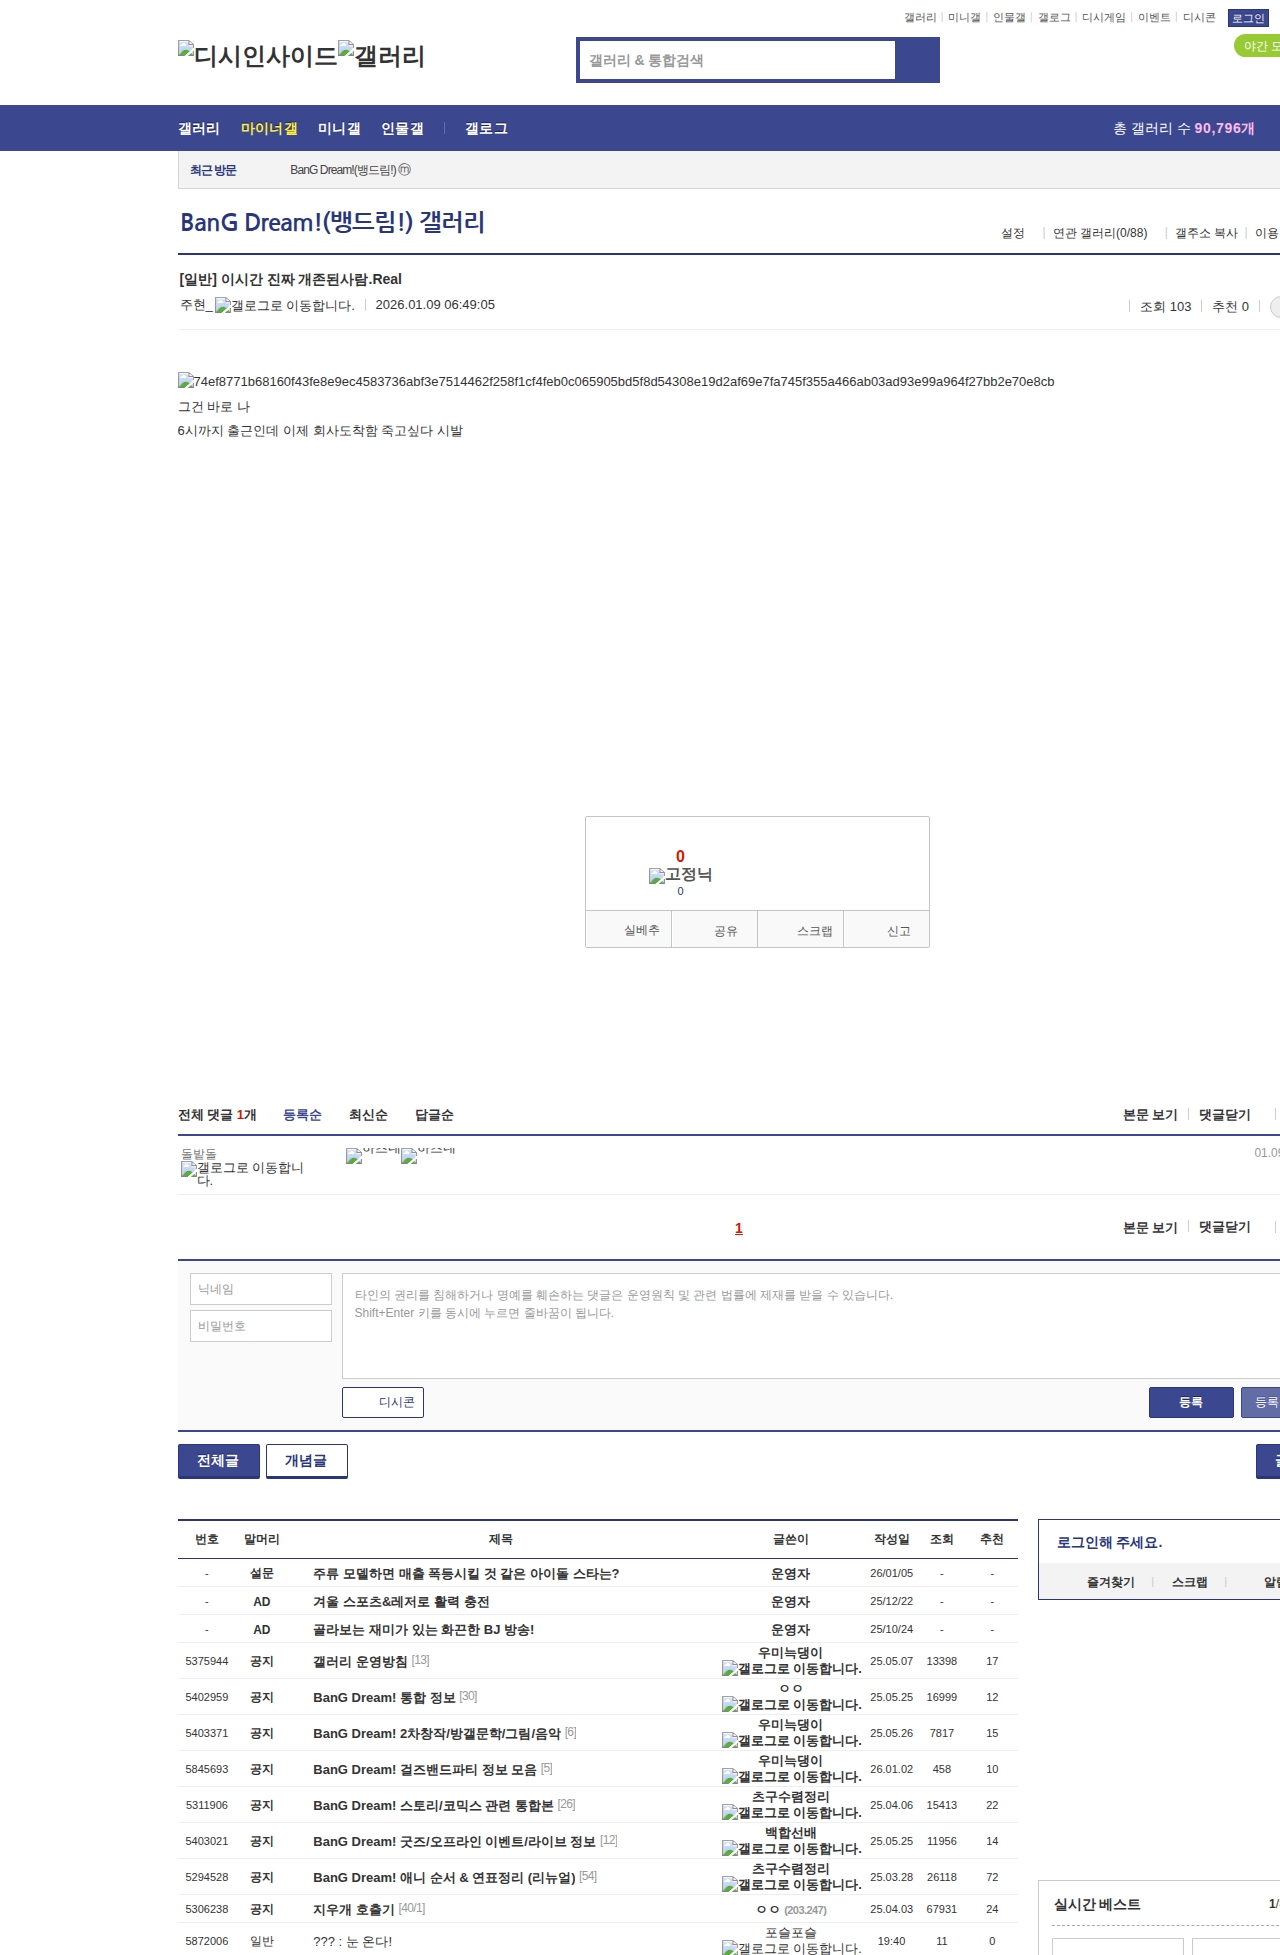Collapse comments with 댓글닫기 beside page number 1
Image resolution: width=1280 pixels, height=1955 pixels.
click(x=1225, y=1227)
